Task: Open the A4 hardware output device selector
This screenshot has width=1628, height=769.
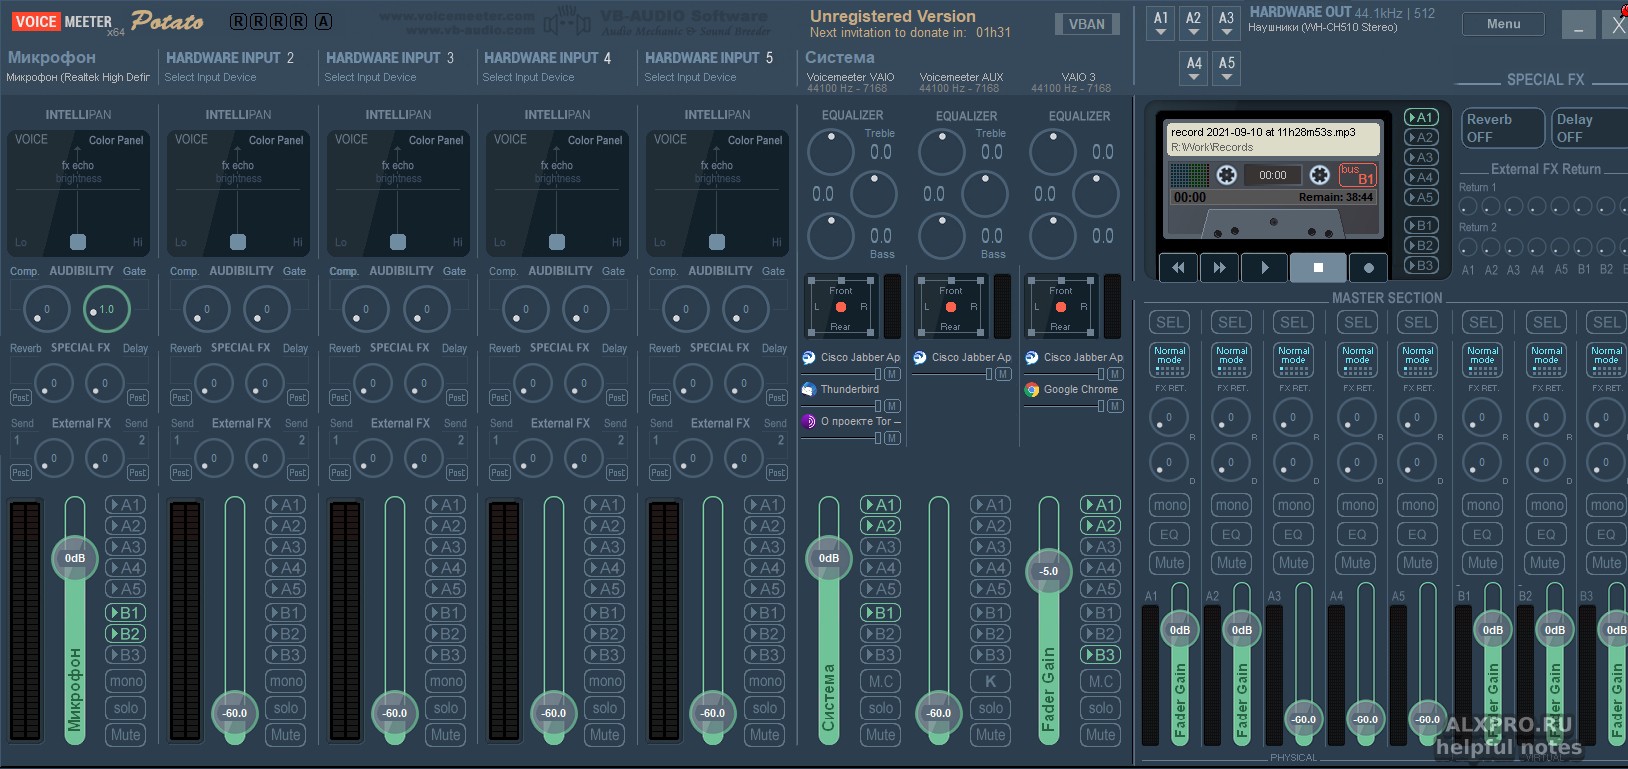Action: point(1194,68)
